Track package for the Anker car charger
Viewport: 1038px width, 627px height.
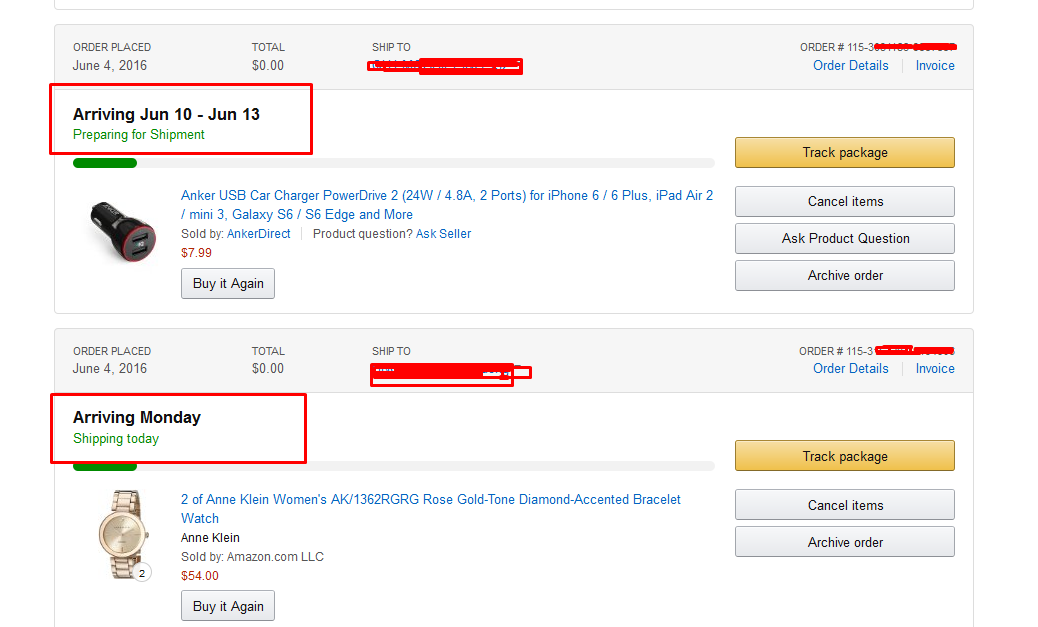pos(844,153)
